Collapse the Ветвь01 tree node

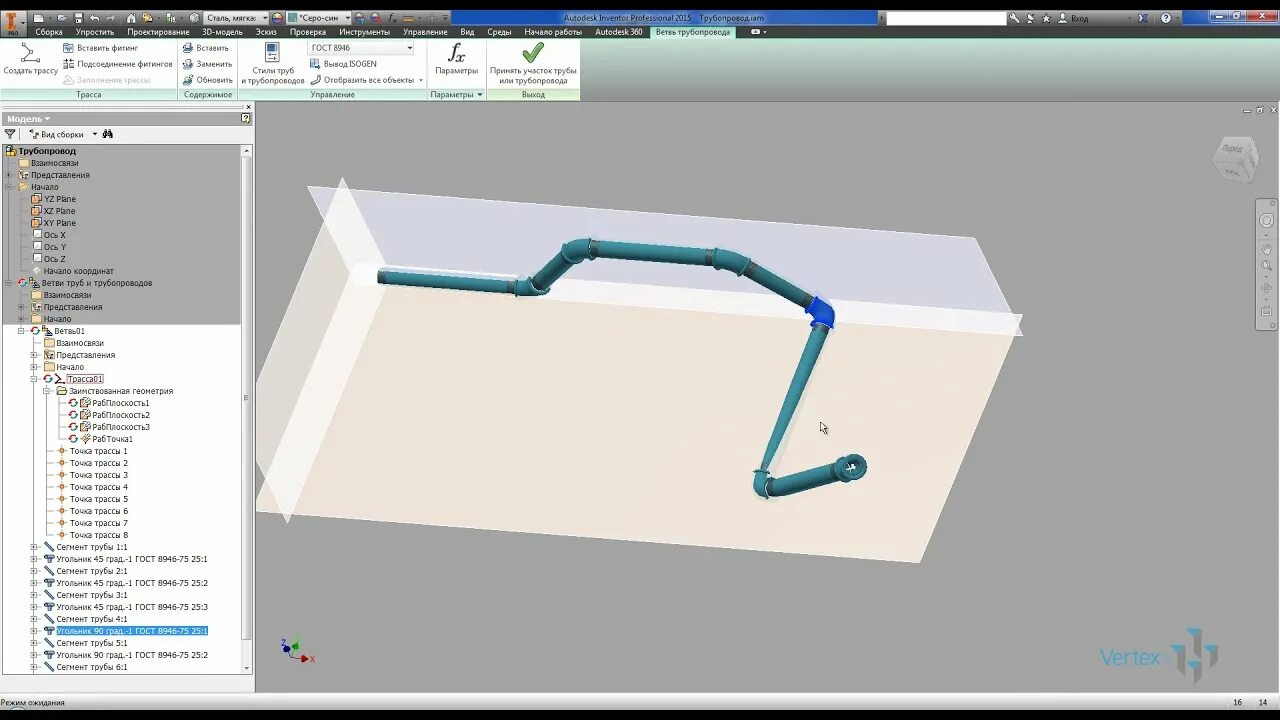(21, 331)
